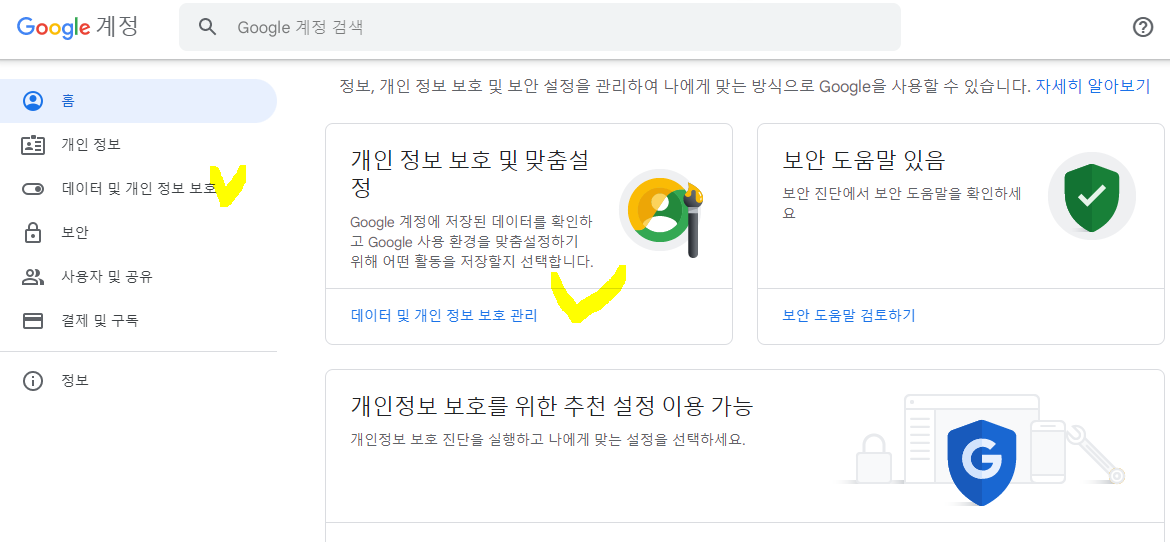Click the 개인 정보 ID card icon

click(x=33, y=145)
